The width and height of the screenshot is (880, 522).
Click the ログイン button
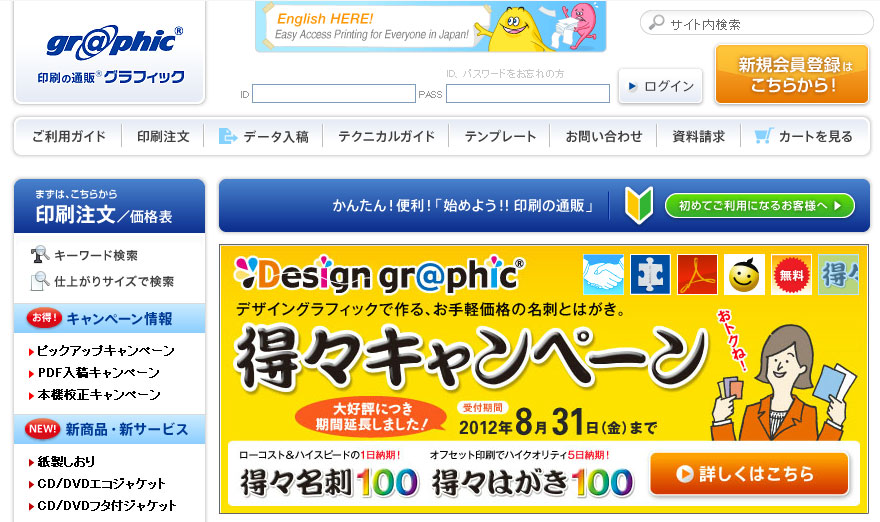(x=661, y=86)
